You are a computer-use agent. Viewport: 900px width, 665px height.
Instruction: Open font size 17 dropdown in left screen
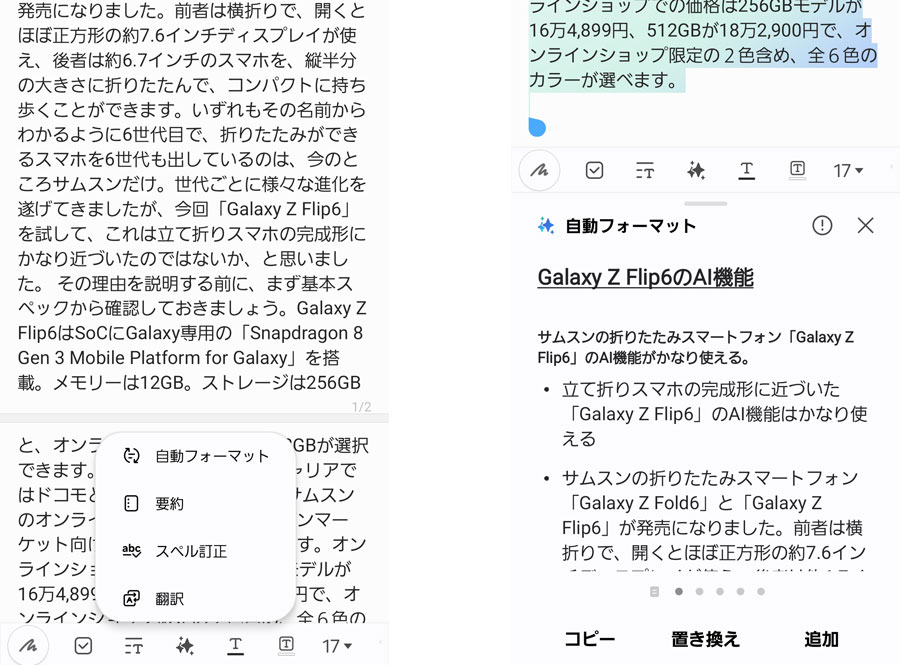pos(337,647)
